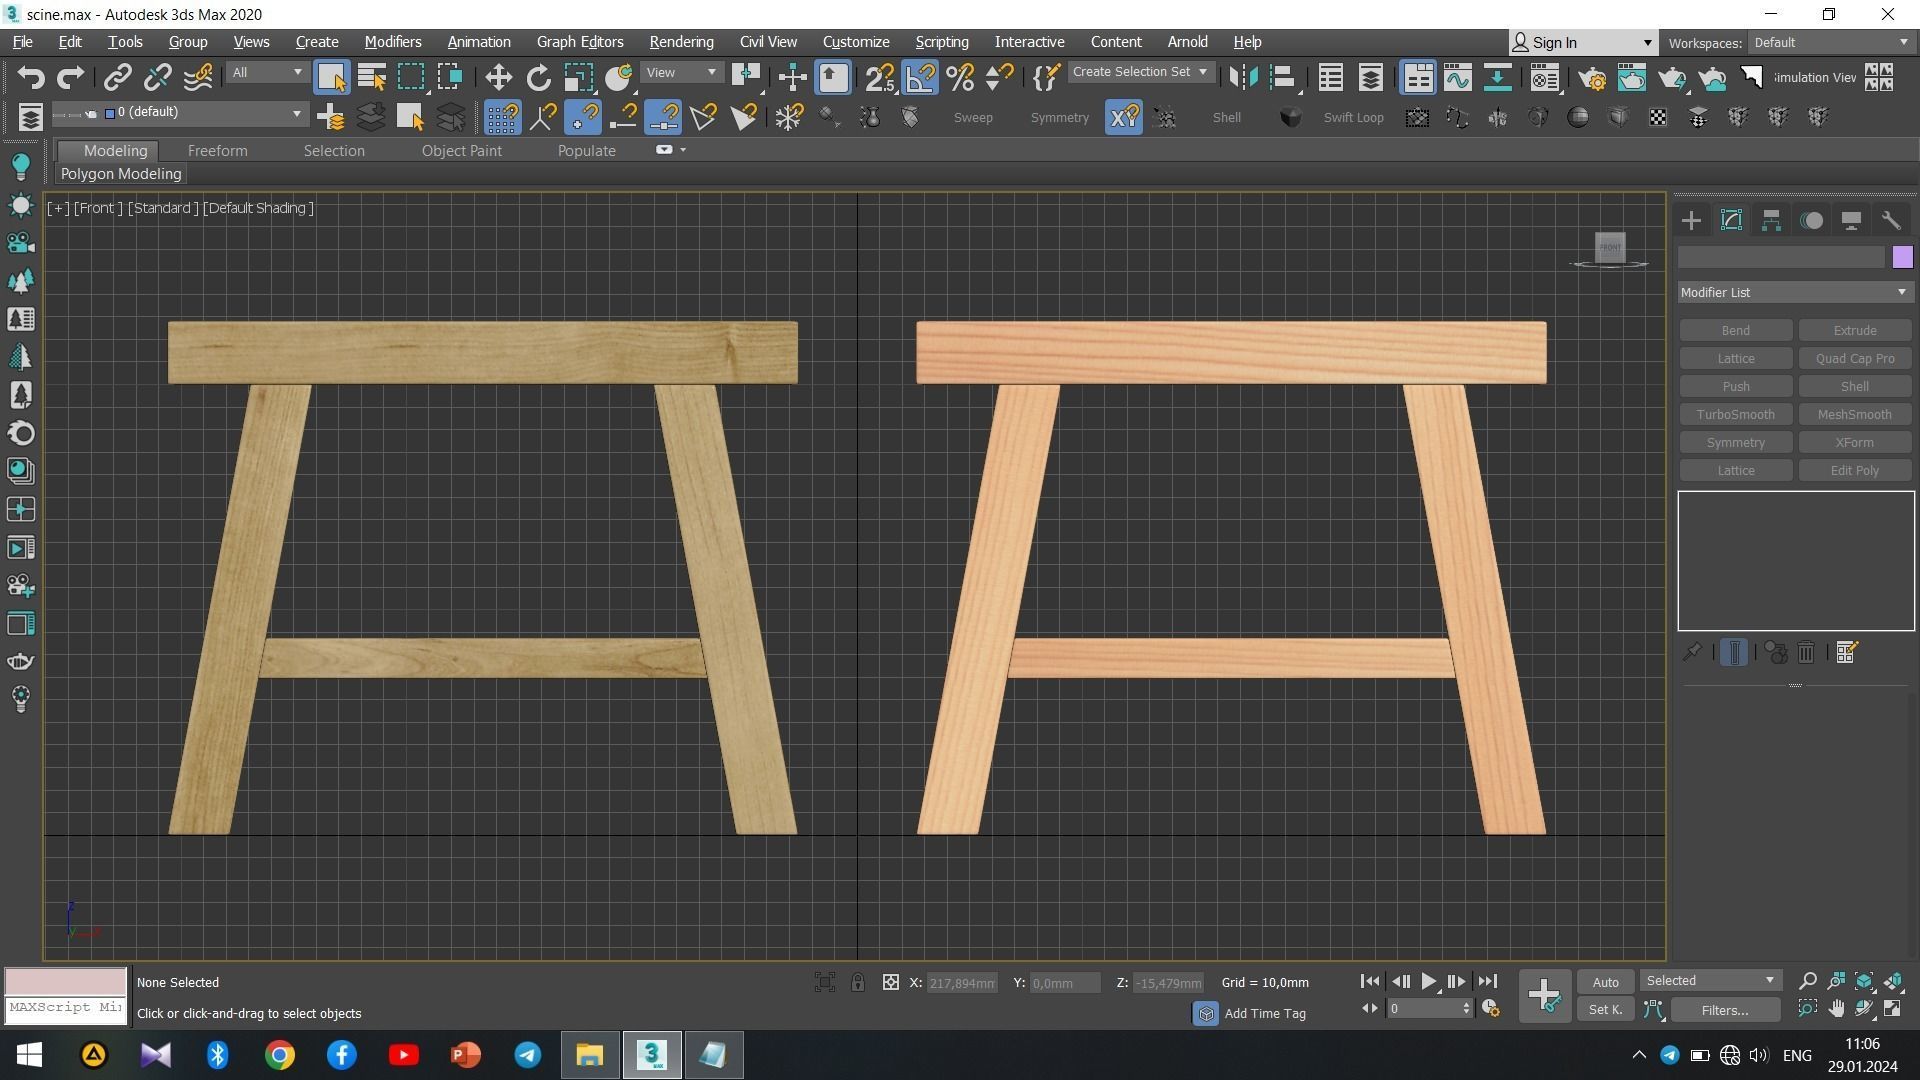Toggle the 2.5D Snaps button

point(880,77)
